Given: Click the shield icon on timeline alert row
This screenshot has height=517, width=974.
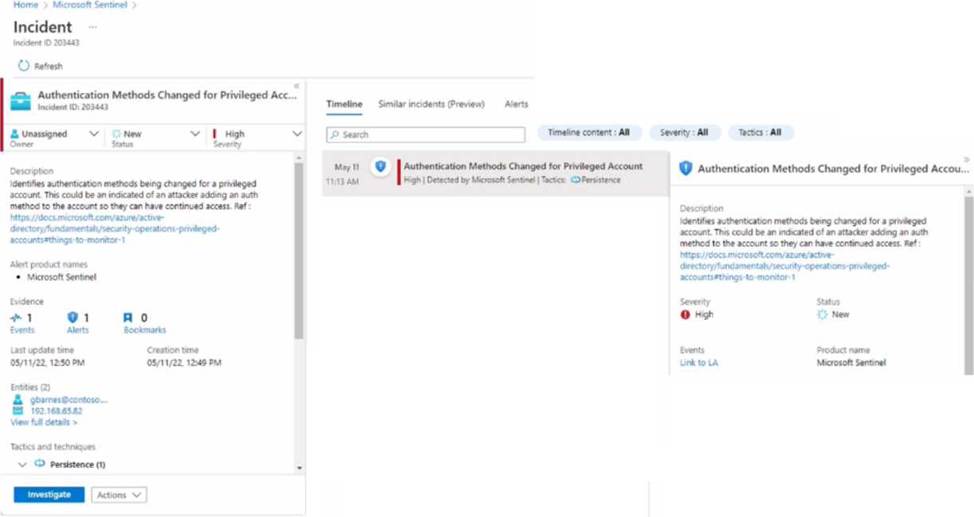Looking at the screenshot, I should click(x=380, y=167).
